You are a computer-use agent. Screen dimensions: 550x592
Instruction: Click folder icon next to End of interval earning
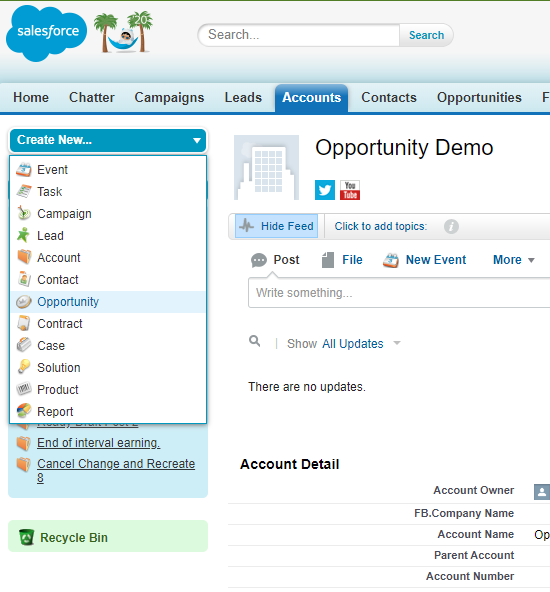(24, 443)
